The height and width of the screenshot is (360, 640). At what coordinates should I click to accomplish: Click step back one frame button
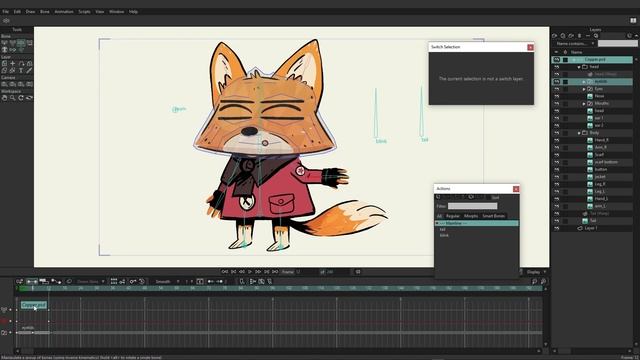click(242, 272)
